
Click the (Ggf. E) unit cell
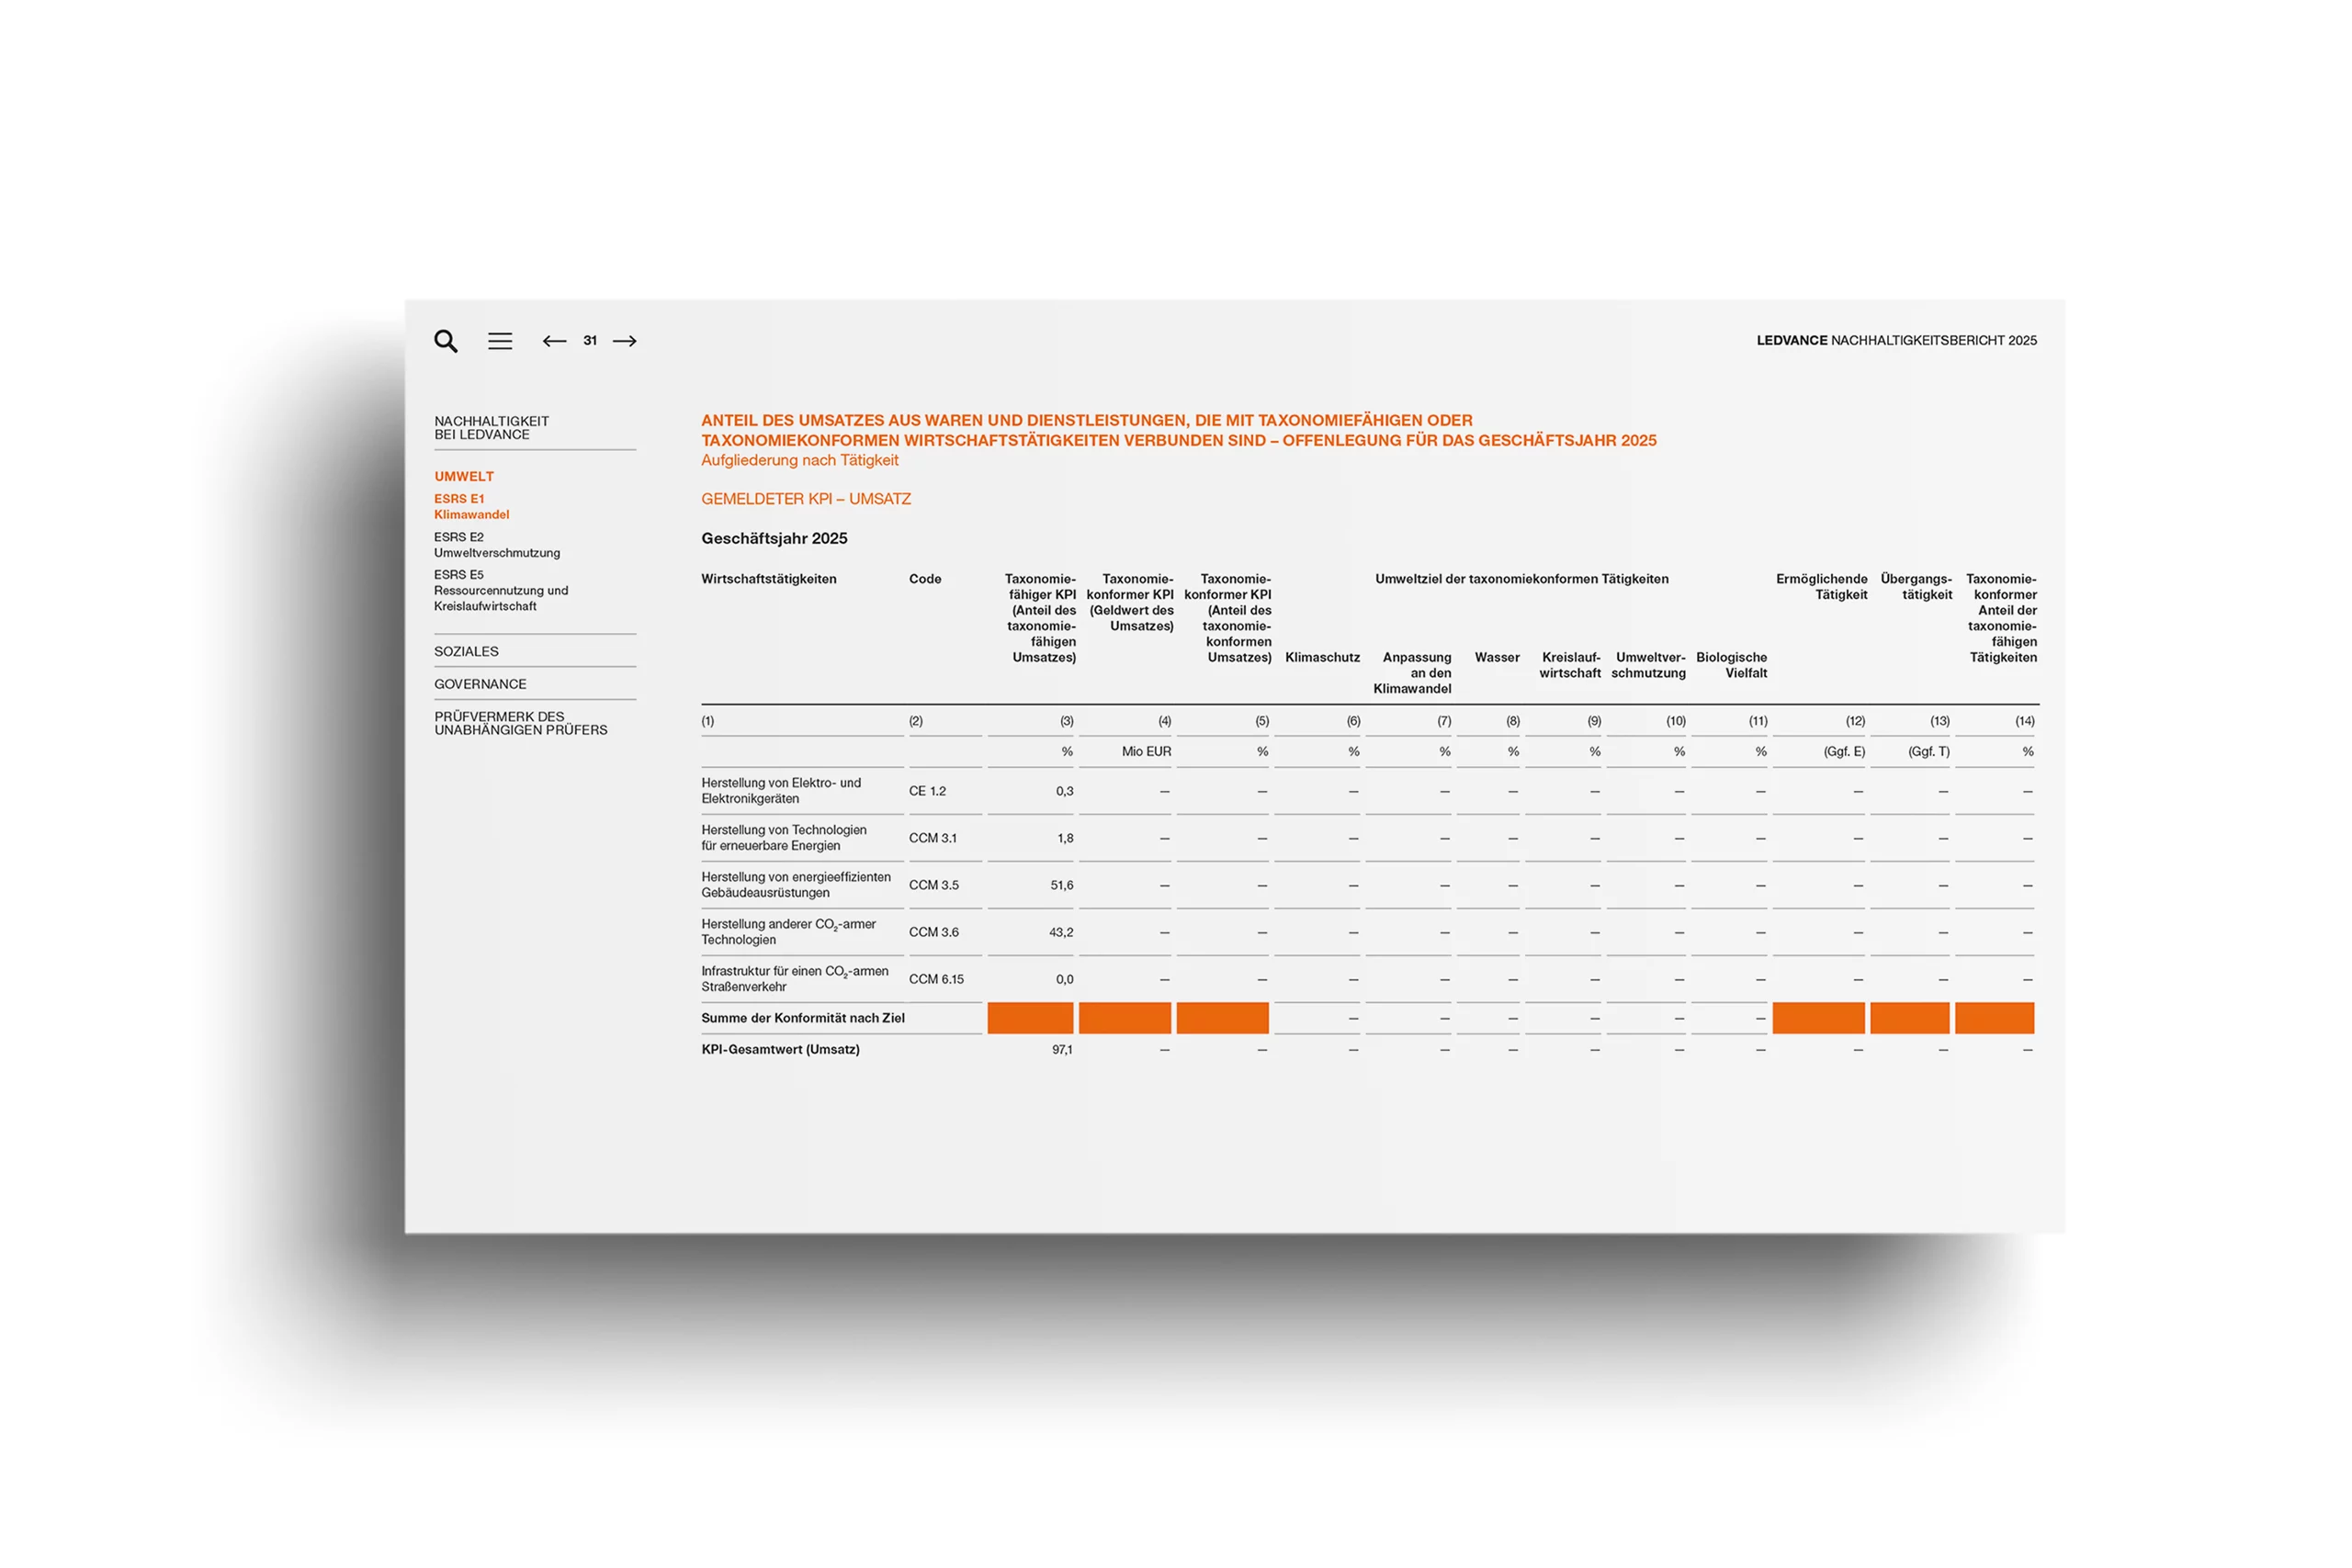click(1844, 751)
